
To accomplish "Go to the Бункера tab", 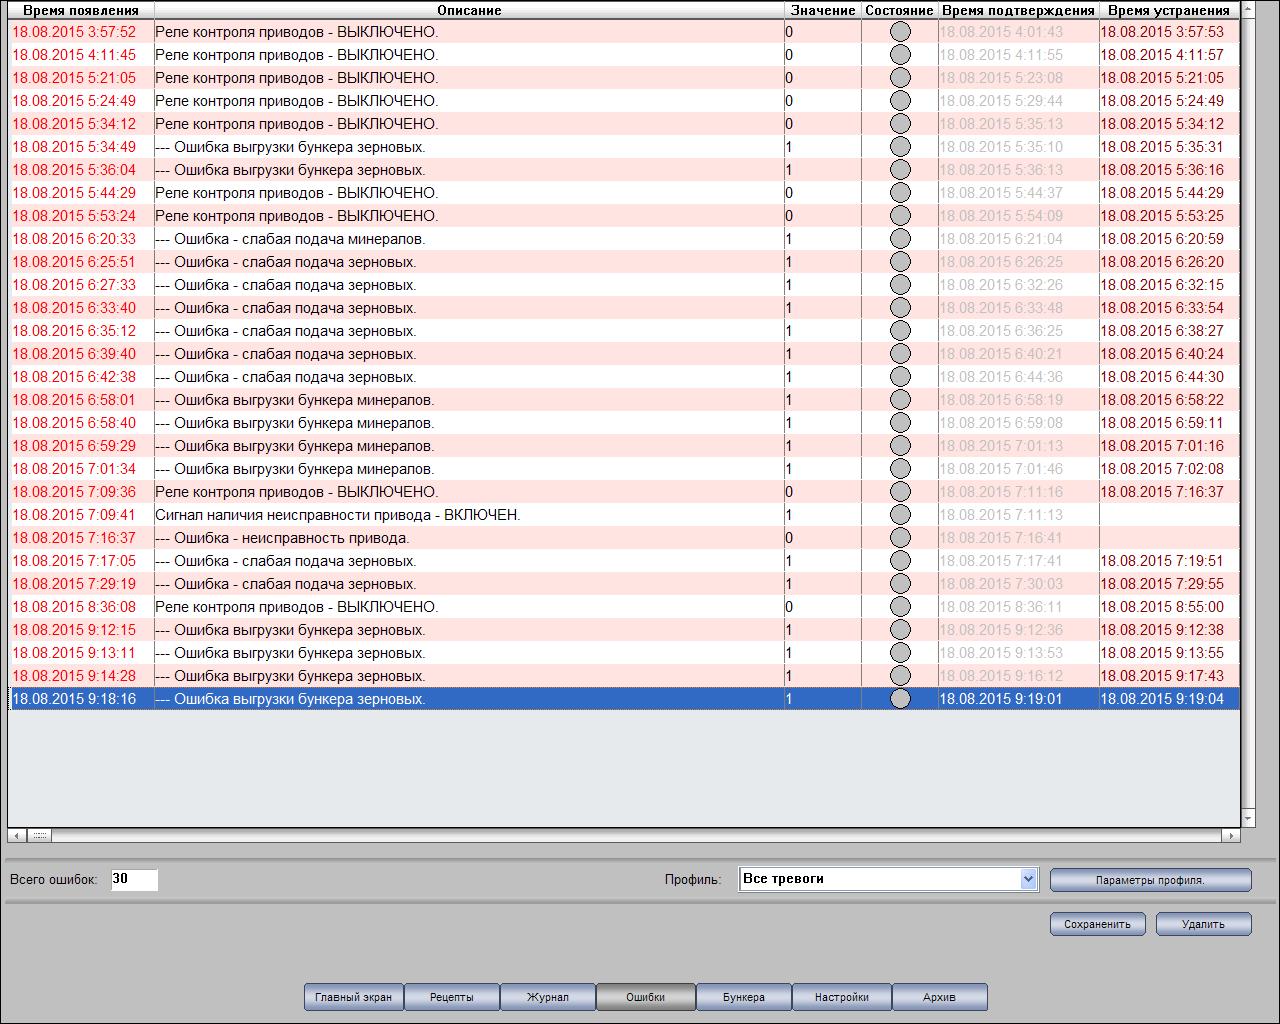I will pos(743,997).
